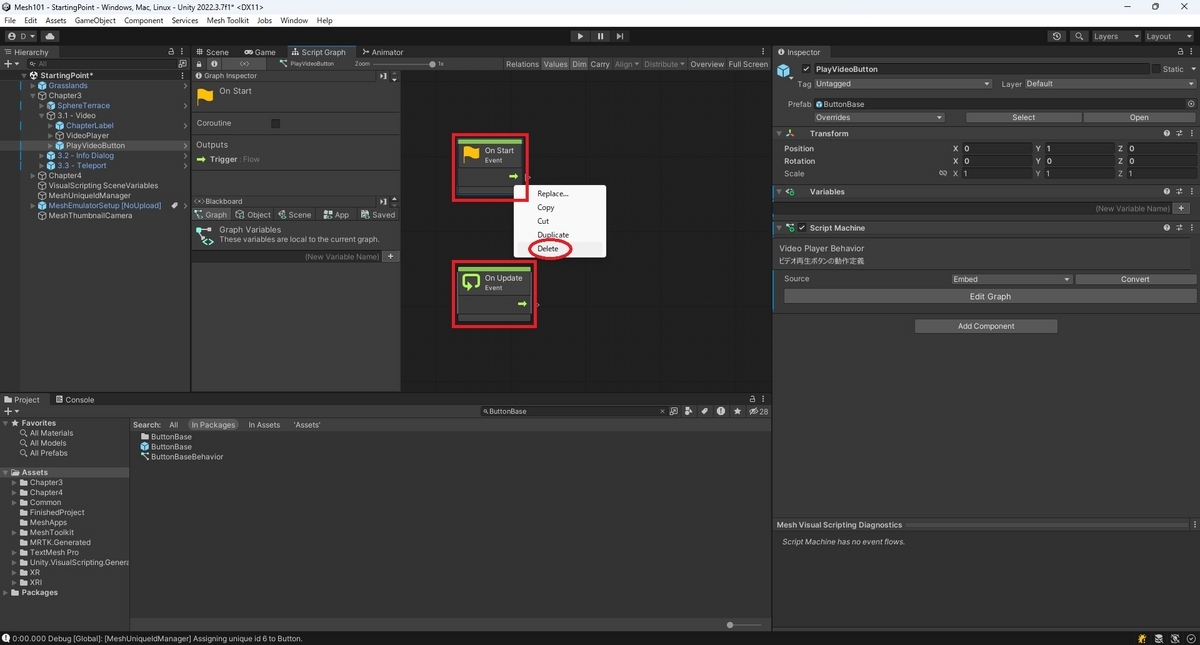Viewport: 1200px width, 645px height.
Task: Open the Layers dropdown
Action: [x=1115, y=36]
